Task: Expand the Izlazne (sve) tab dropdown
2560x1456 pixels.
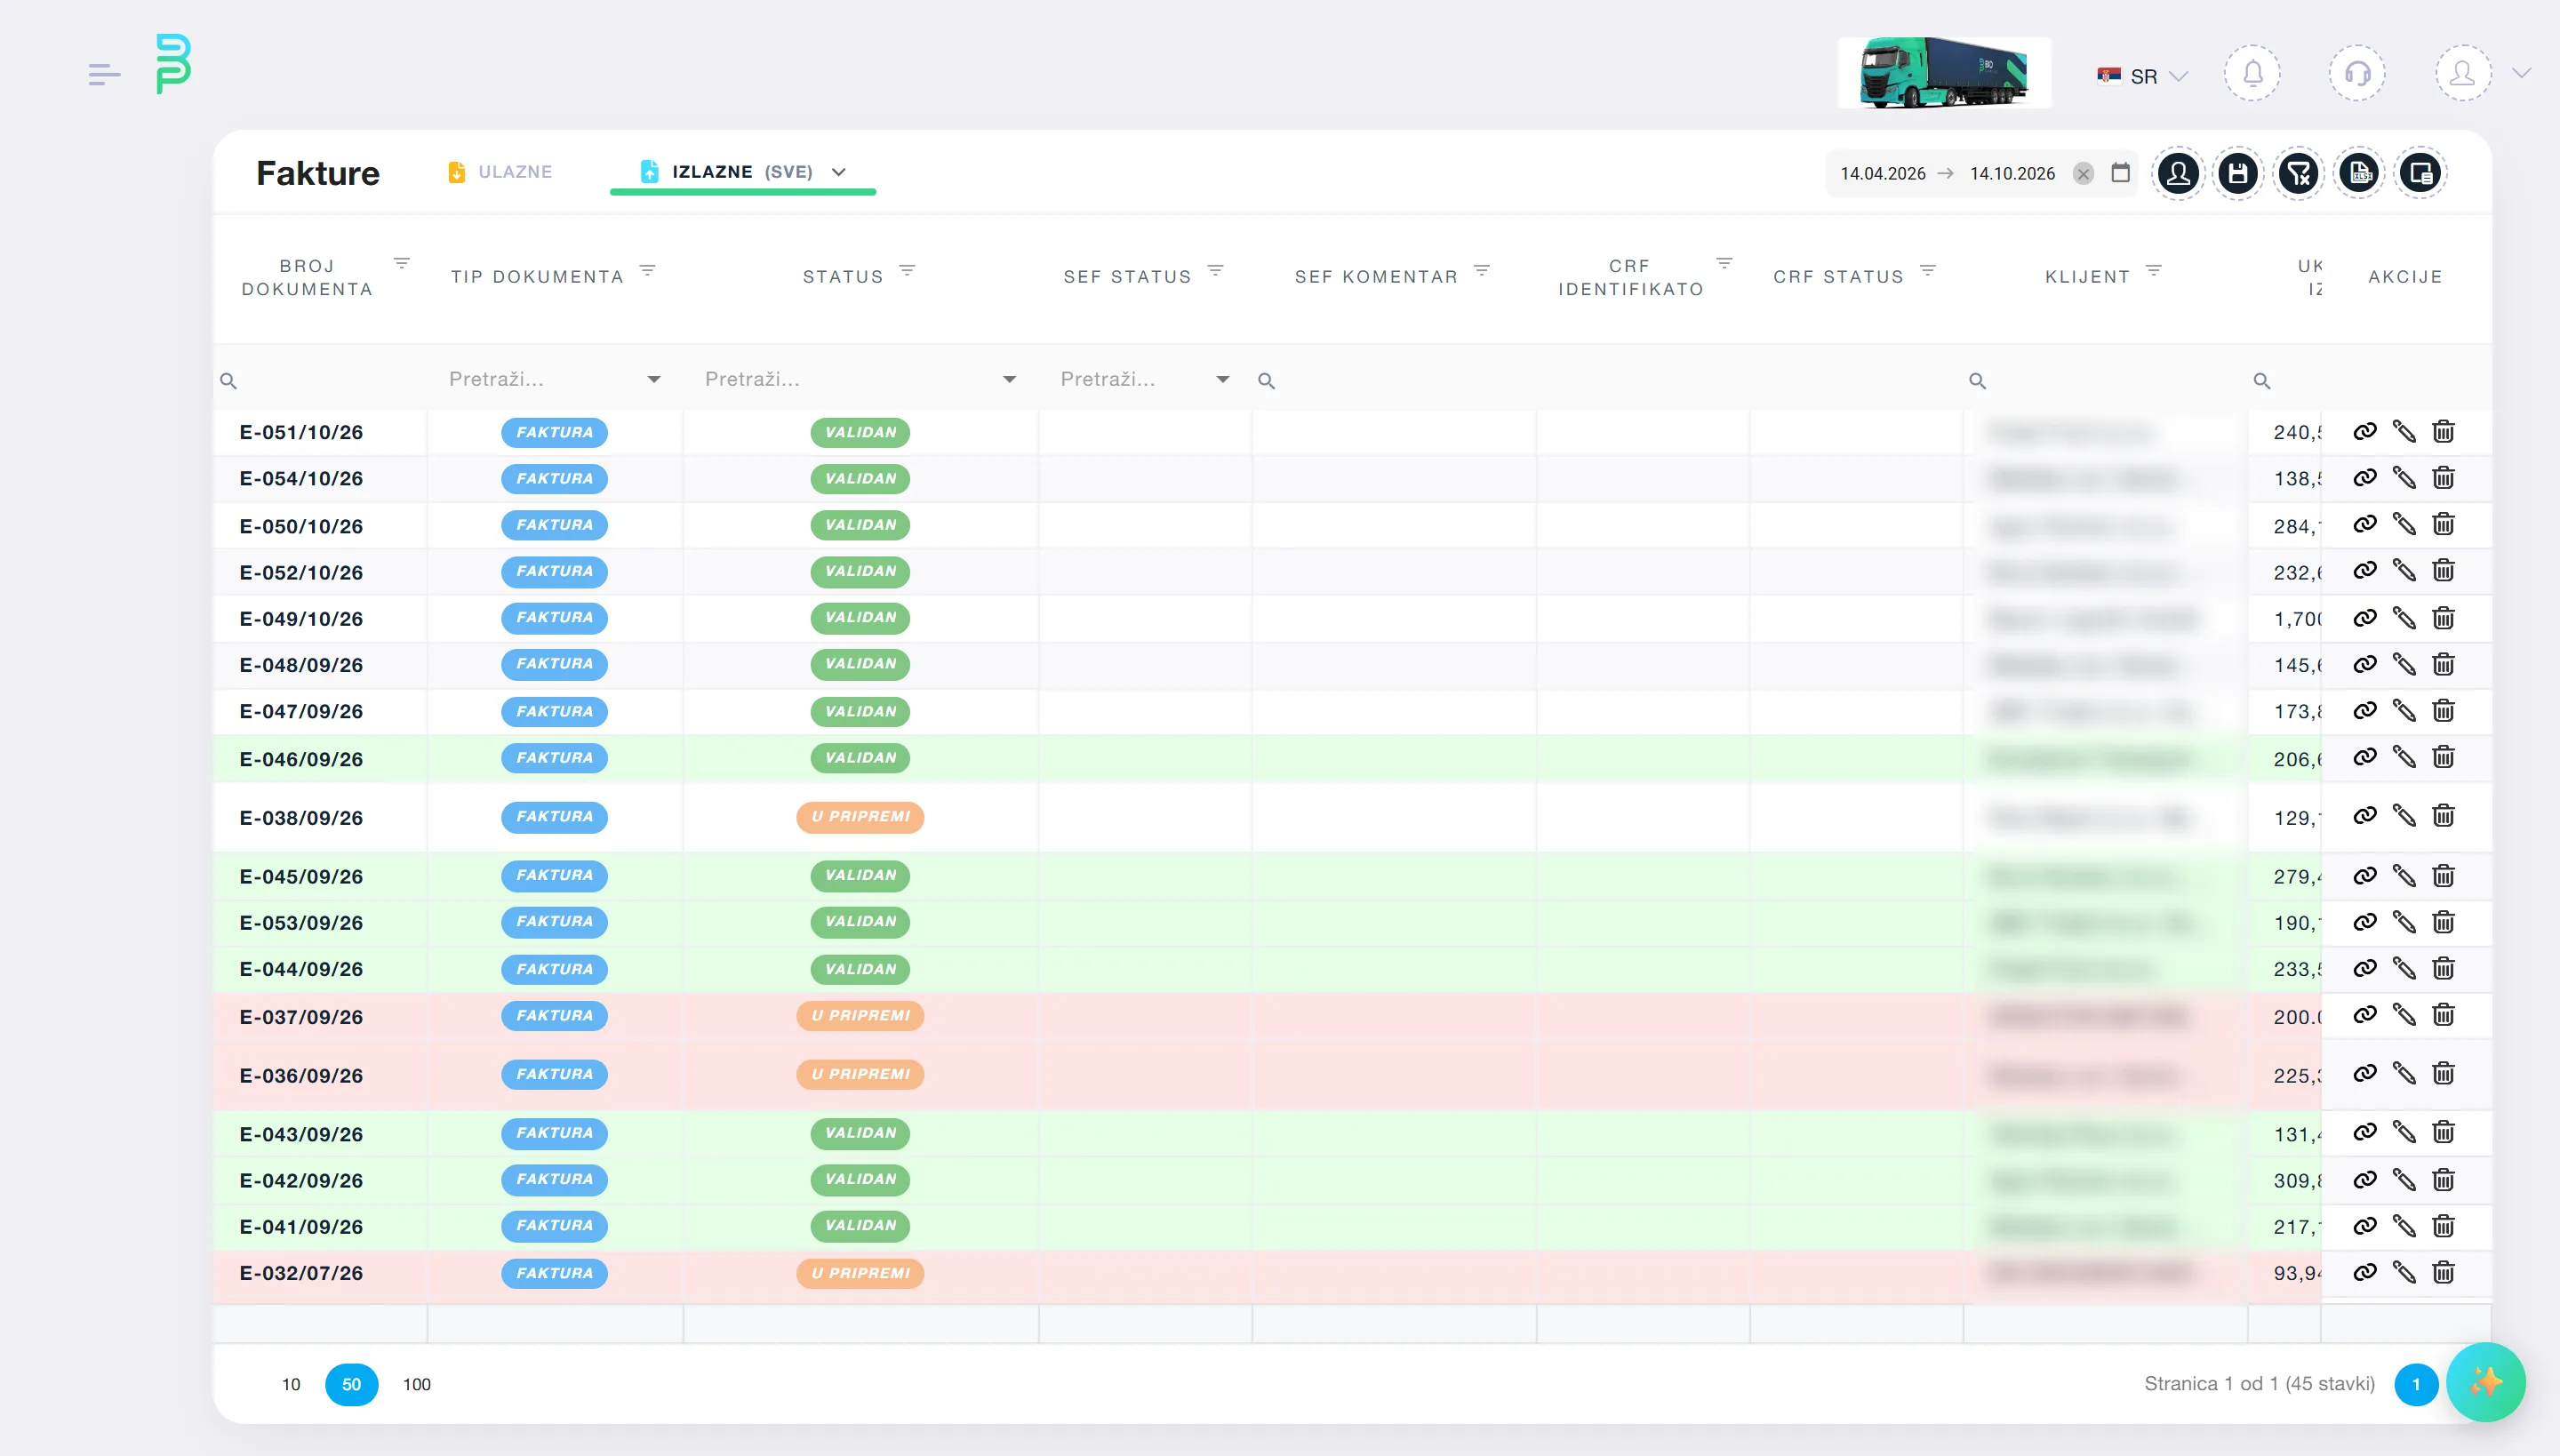Action: pyautogui.click(x=839, y=172)
